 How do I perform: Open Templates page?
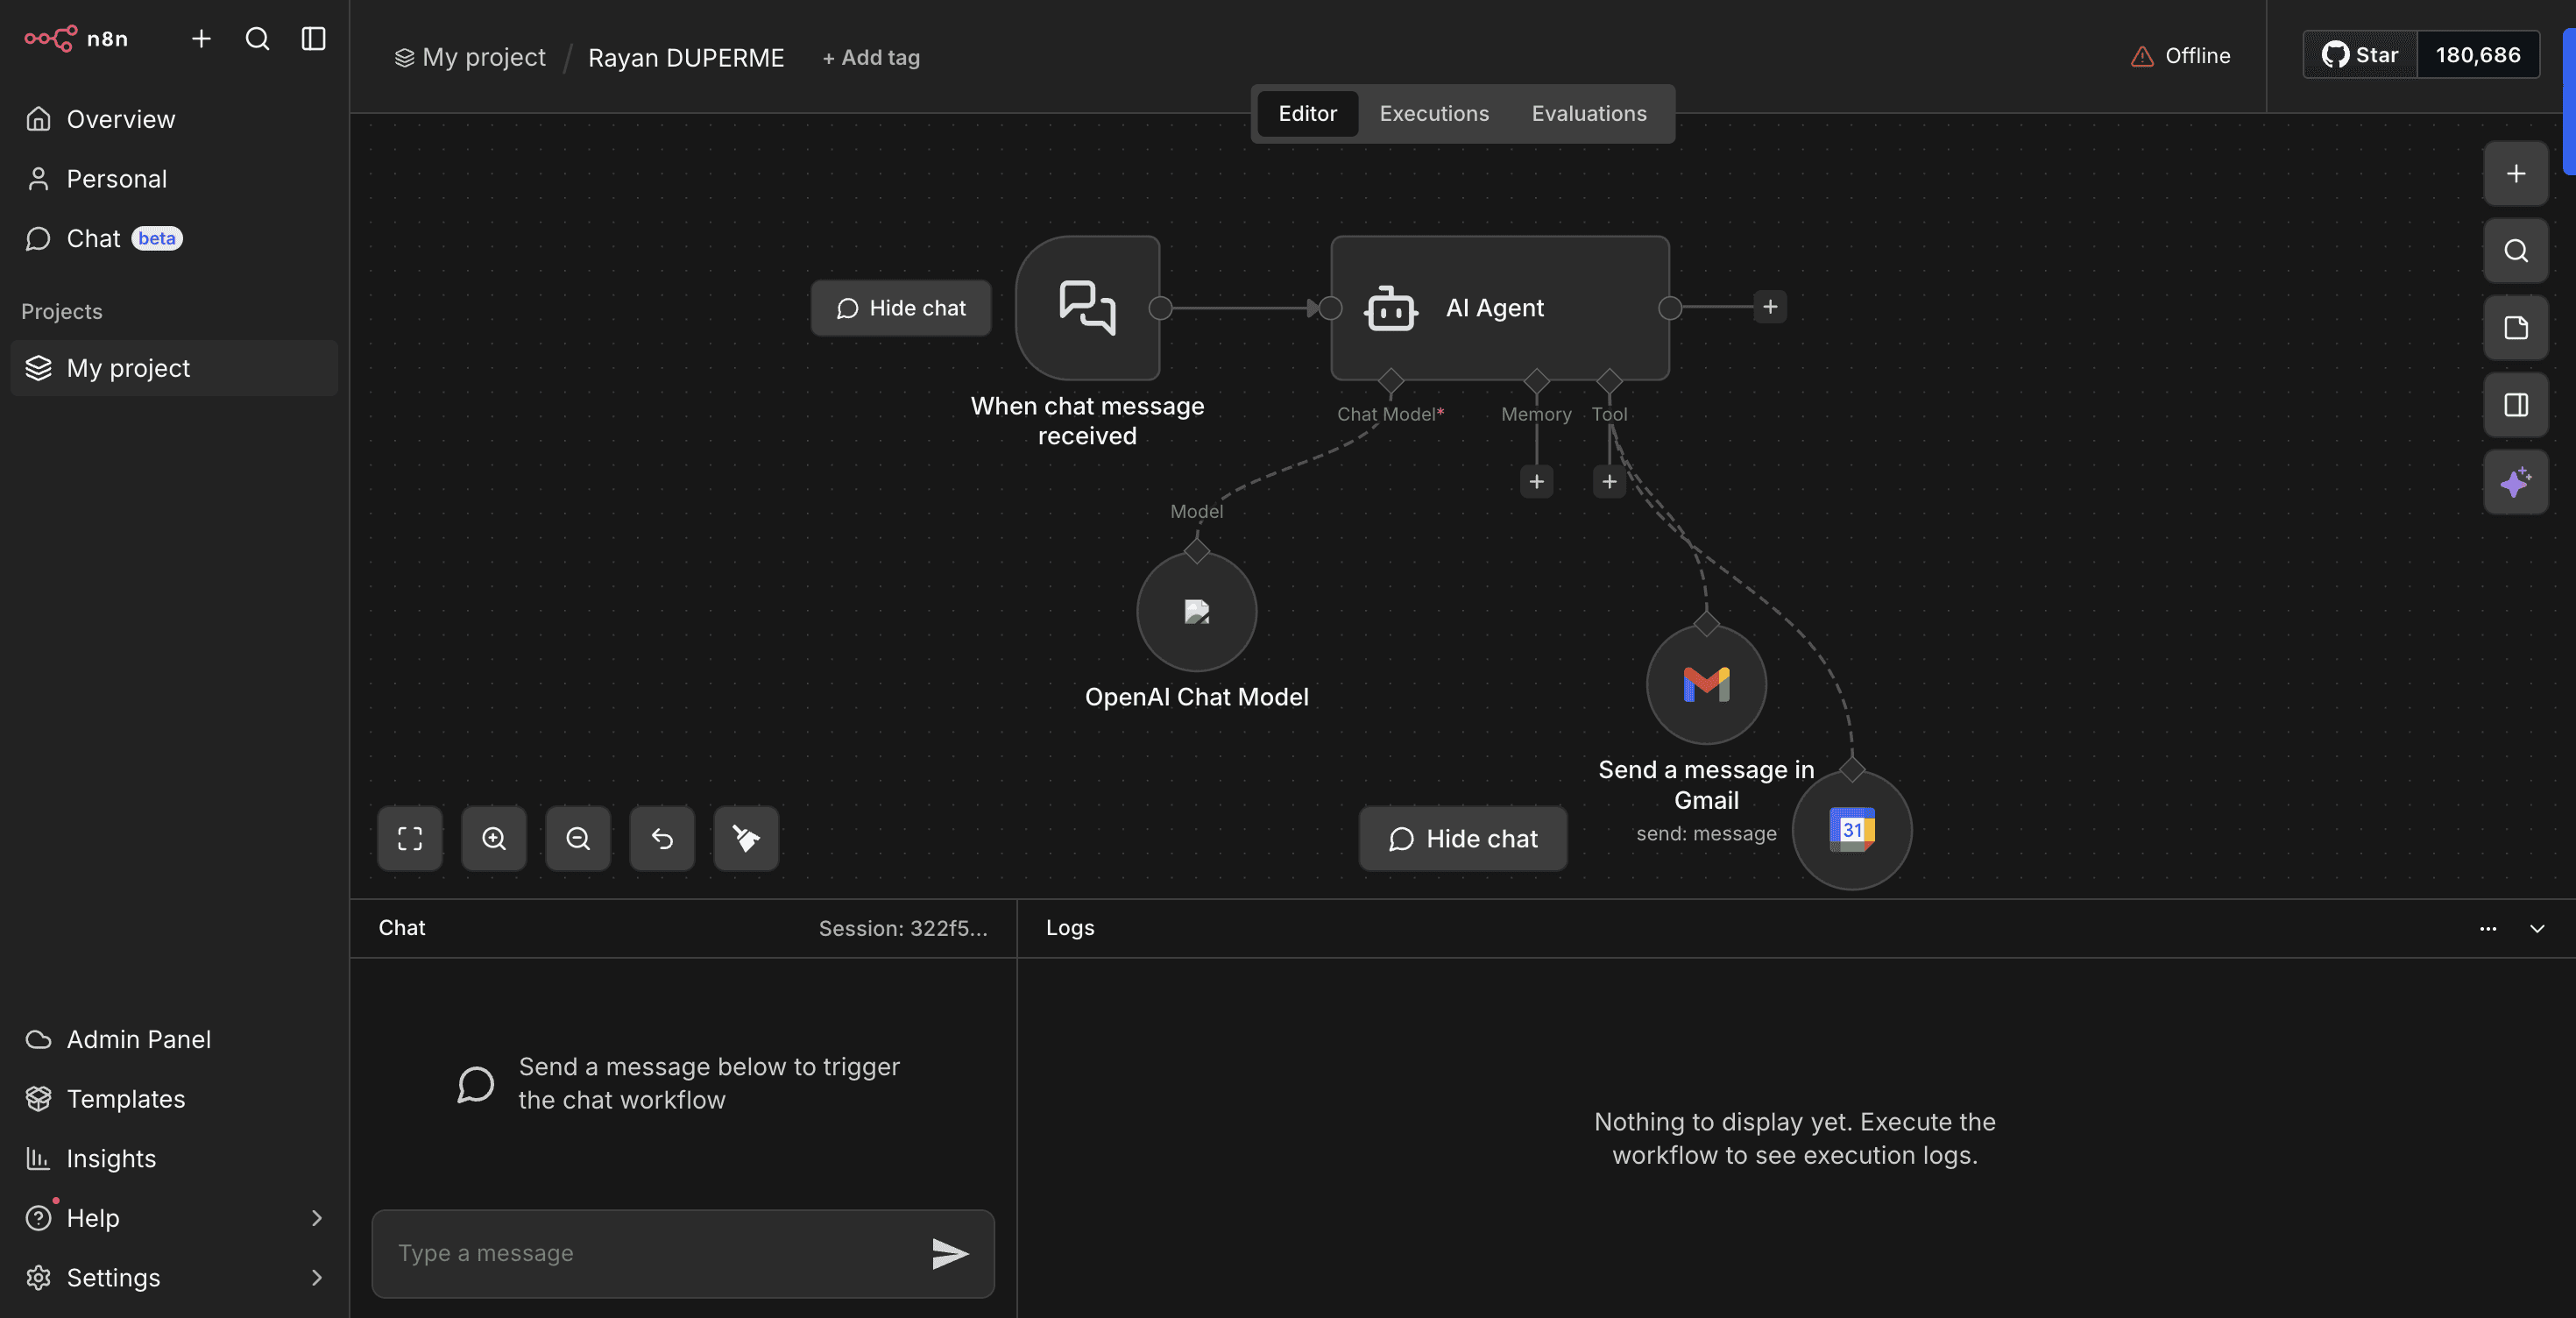point(174,1099)
